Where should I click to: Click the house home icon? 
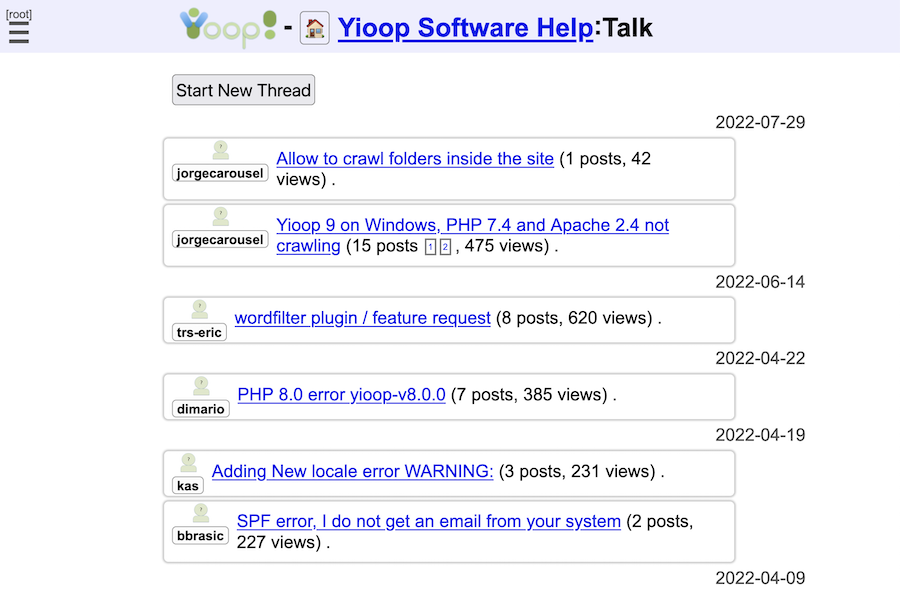pyautogui.click(x=315, y=28)
